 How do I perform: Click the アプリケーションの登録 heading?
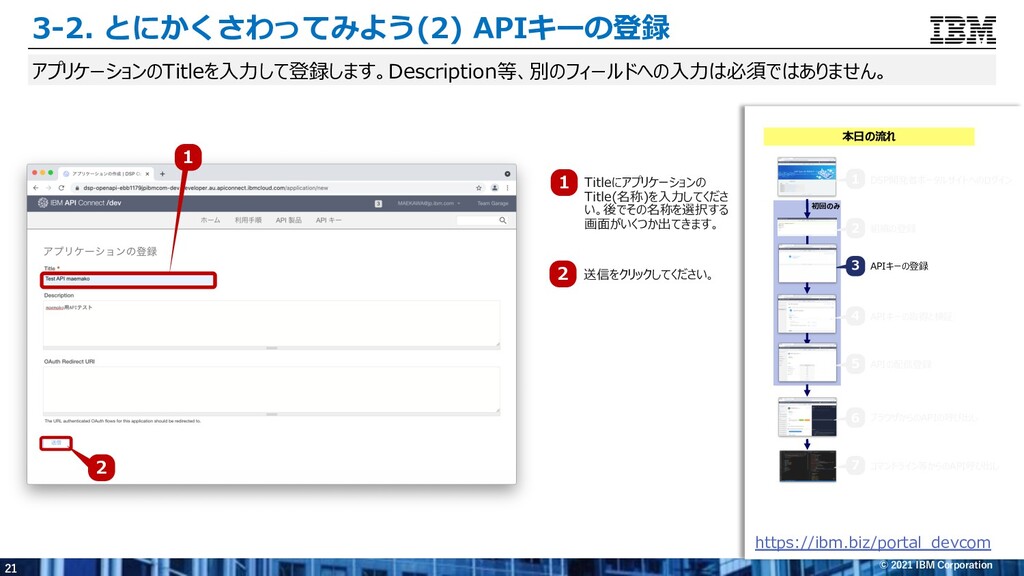point(100,251)
